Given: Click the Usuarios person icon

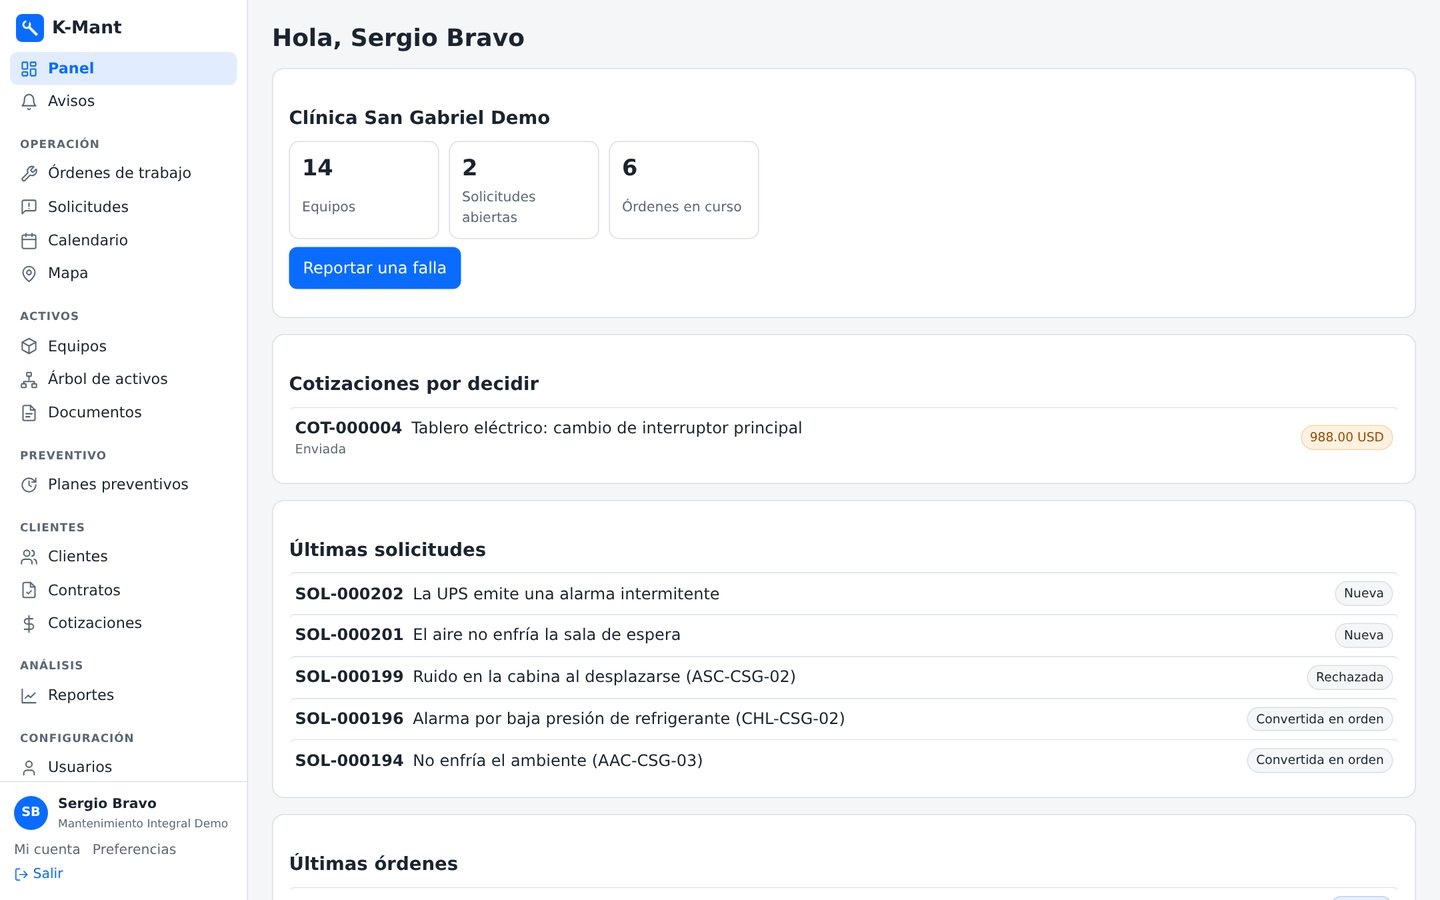Looking at the screenshot, I should 29,768.
